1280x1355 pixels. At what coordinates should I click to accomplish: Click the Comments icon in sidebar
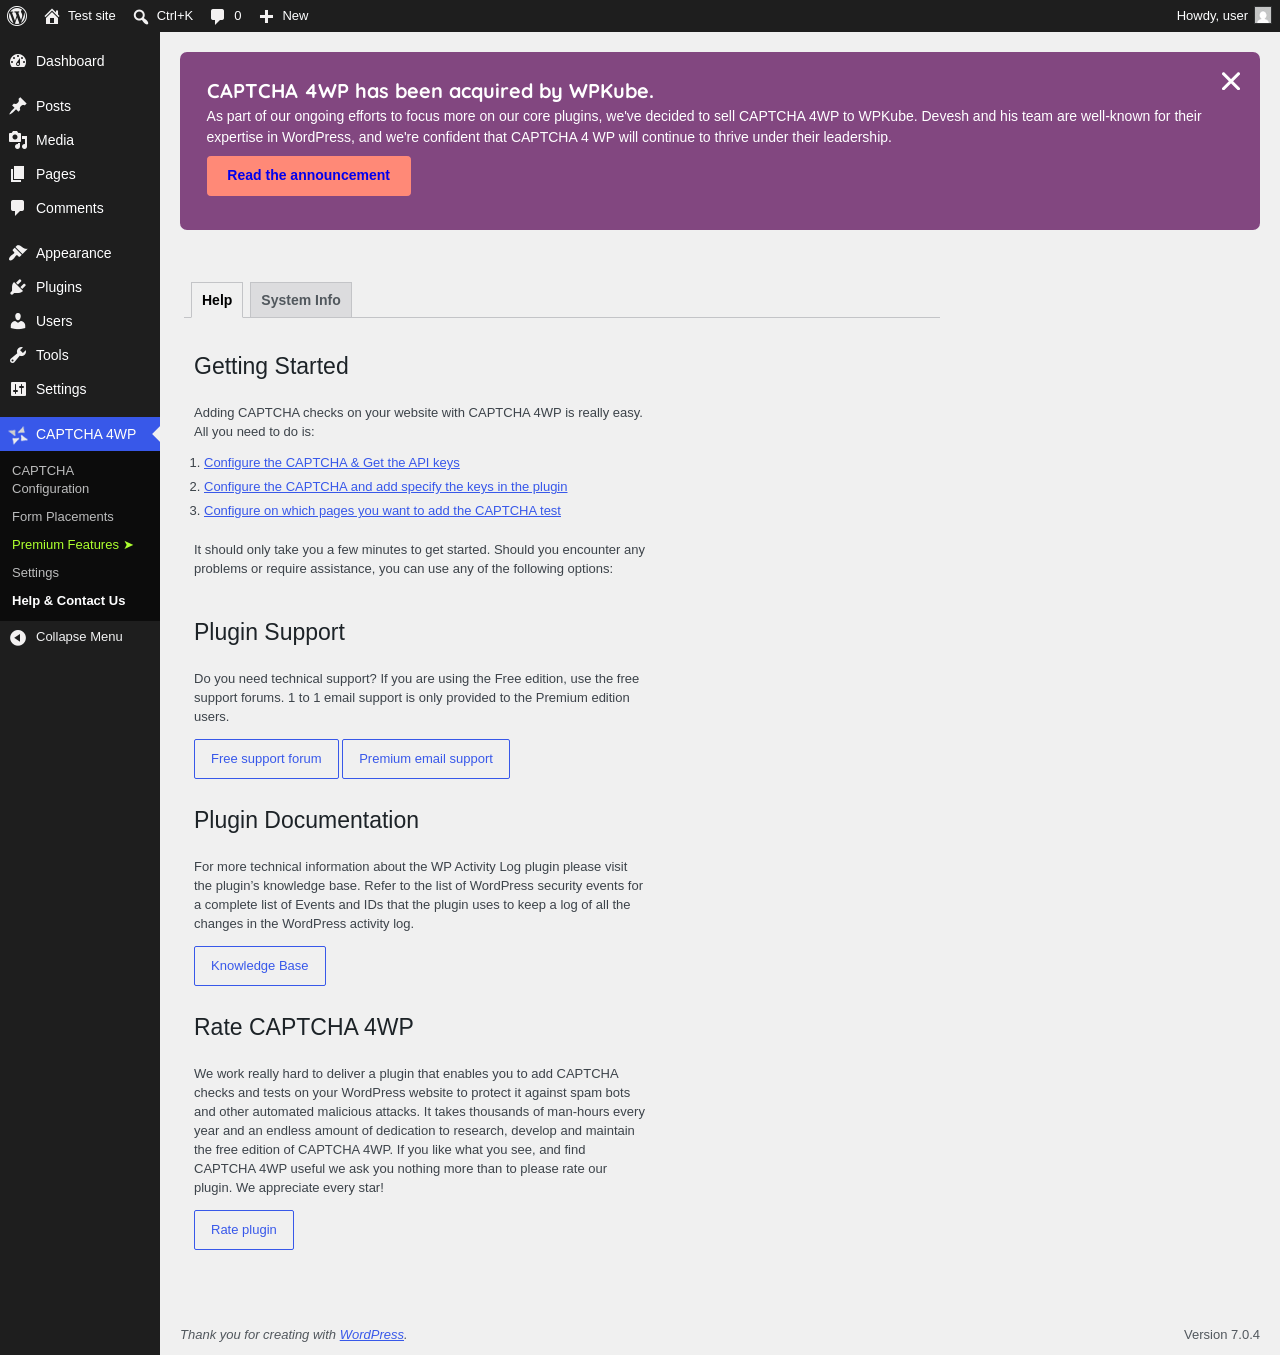18,208
